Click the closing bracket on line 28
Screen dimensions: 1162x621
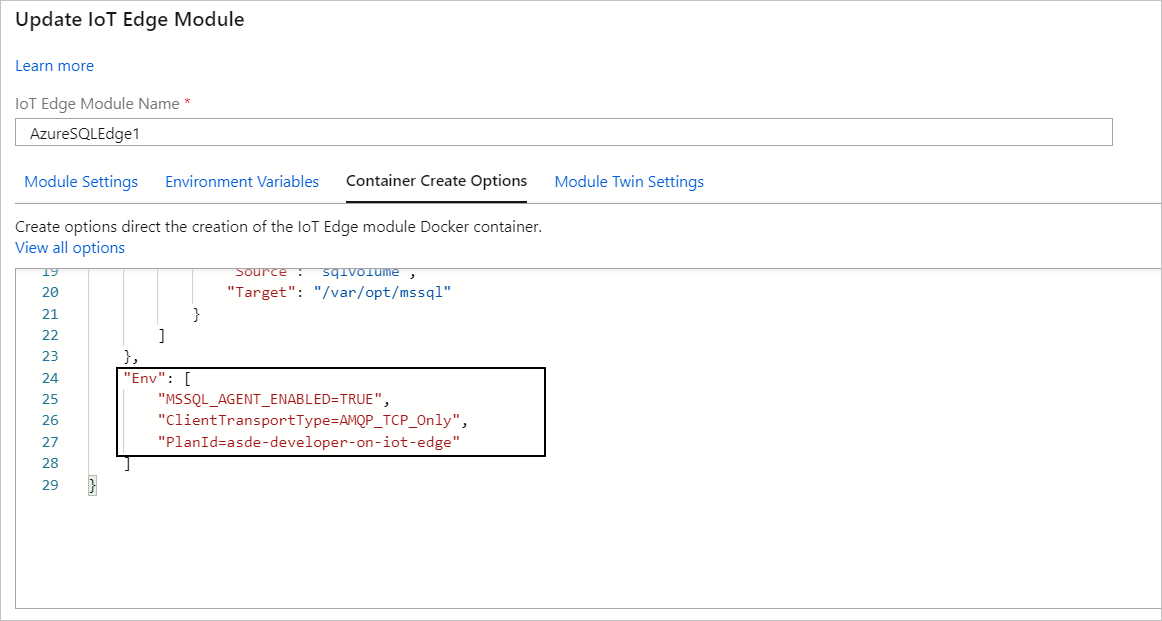pyautogui.click(x=127, y=462)
